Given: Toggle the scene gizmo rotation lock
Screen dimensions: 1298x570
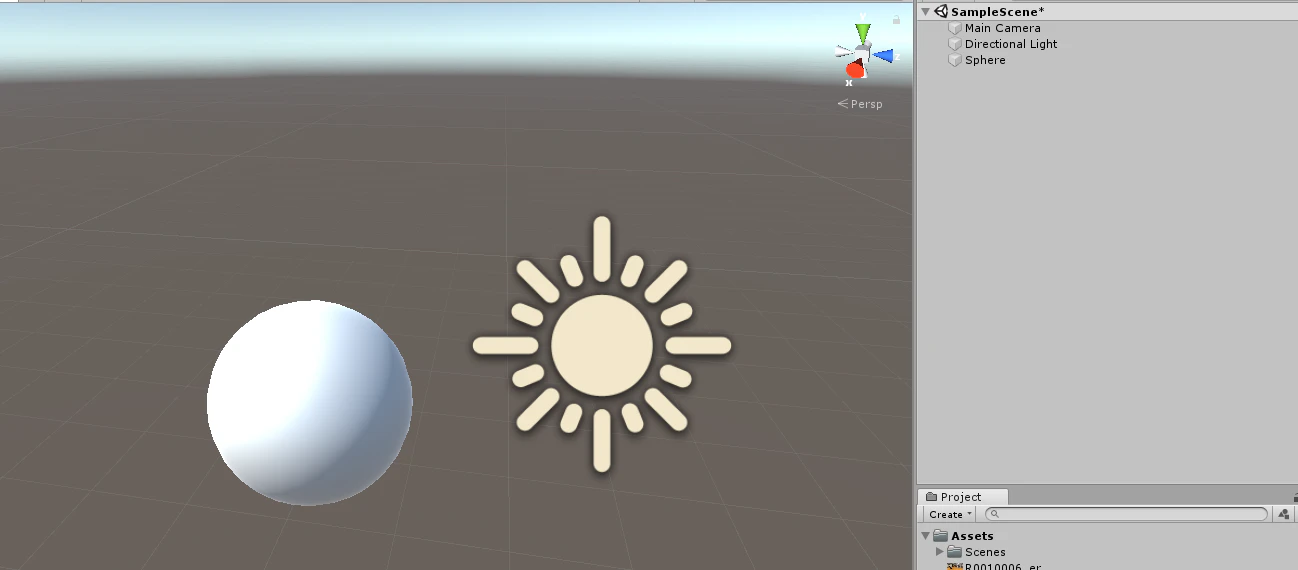Looking at the screenshot, I should pyautogui.click(x=896, y=19).
